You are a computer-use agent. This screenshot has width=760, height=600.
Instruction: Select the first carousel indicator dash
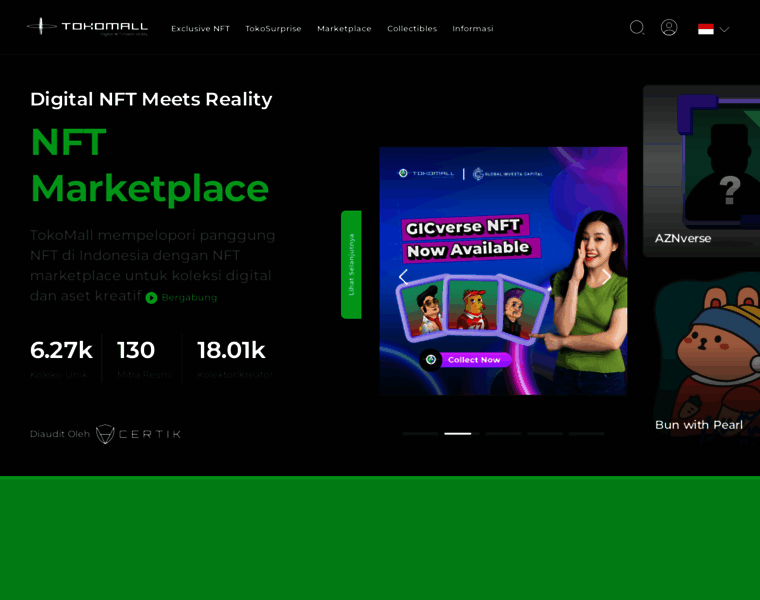tap(420, 434)
